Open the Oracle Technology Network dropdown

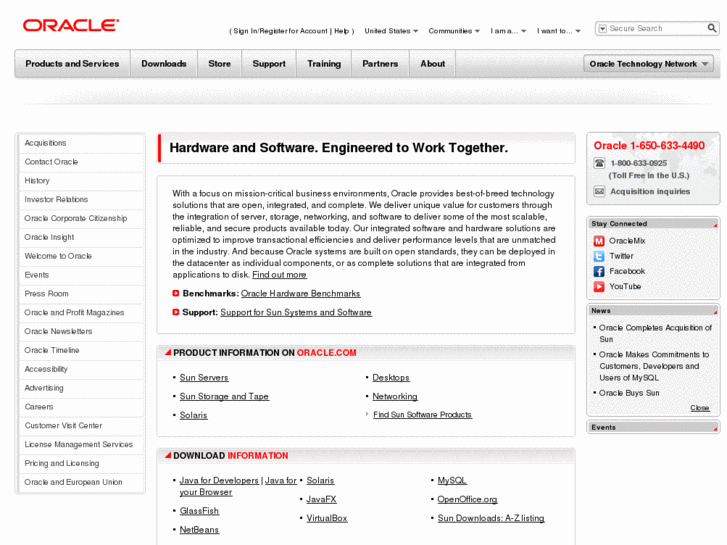(x=648, y=64)
